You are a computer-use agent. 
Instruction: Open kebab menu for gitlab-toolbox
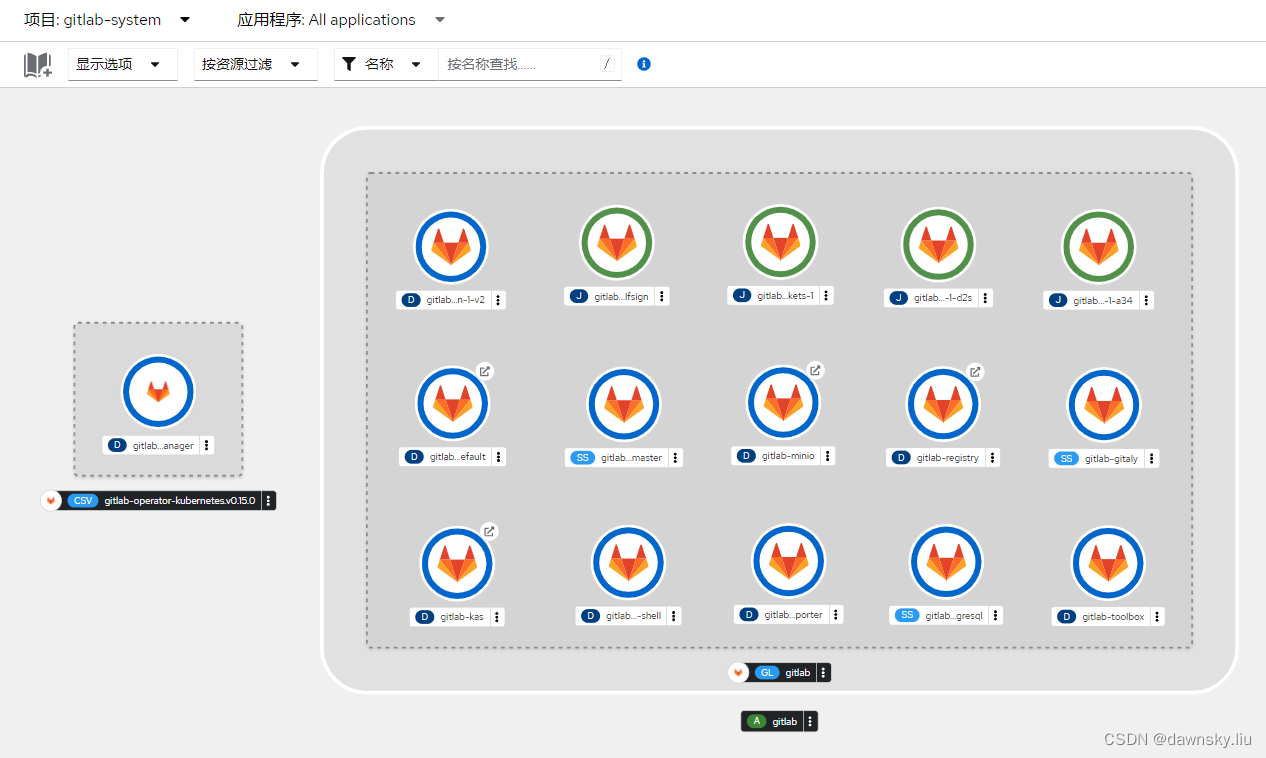(1157, 617)
